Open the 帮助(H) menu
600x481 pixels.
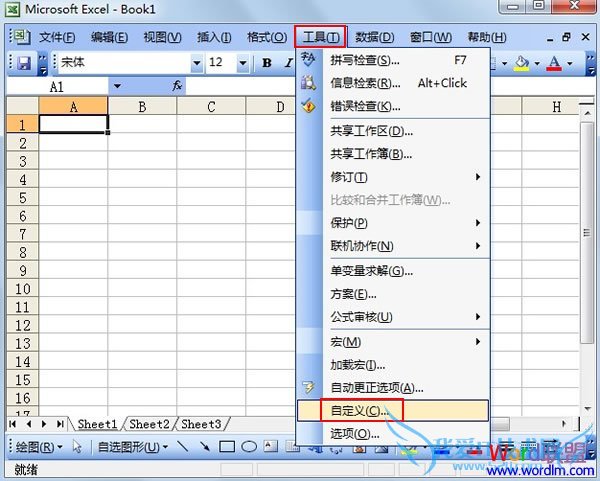click(487, 37)
